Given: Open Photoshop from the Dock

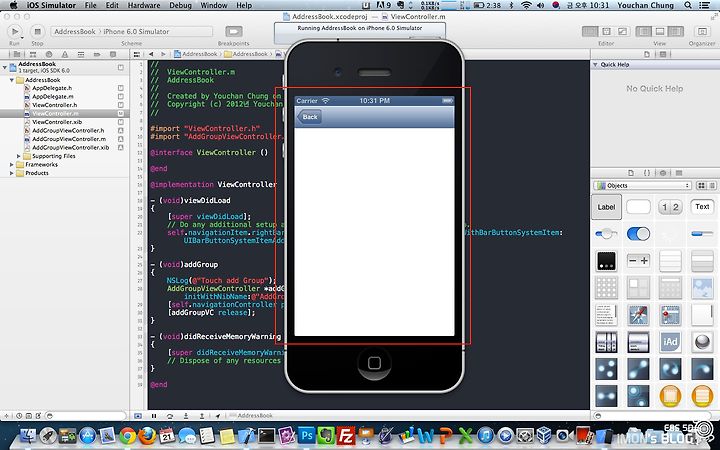Looking at the screenshot, I should tap(307, 435).
